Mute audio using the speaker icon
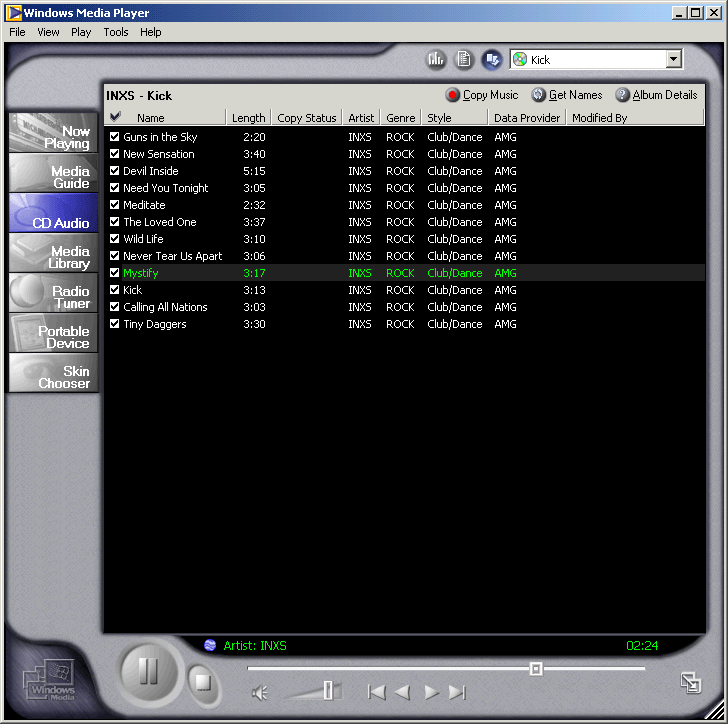Screen dimensions: 728x724 pyautogui.click(x=260, y=693)
